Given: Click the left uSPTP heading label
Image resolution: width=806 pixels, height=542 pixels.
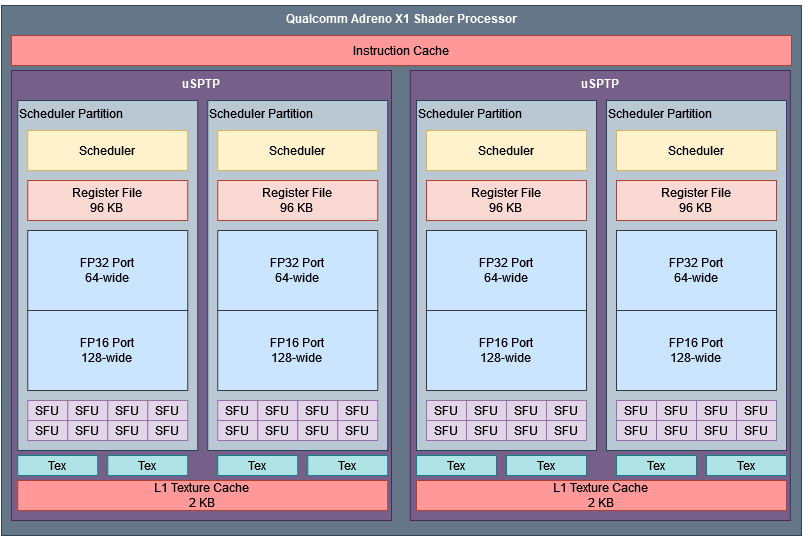Looking at the screenshot, I should [x=201, y=84].
